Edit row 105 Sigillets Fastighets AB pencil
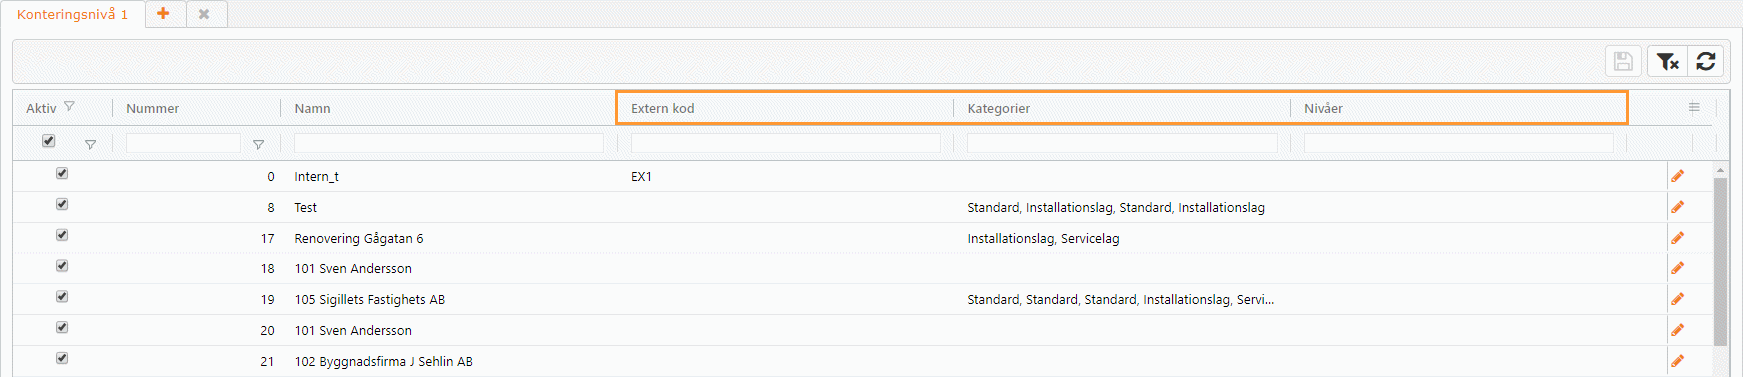Viewport: 1743px width, 377px height. click(1677, 299)
